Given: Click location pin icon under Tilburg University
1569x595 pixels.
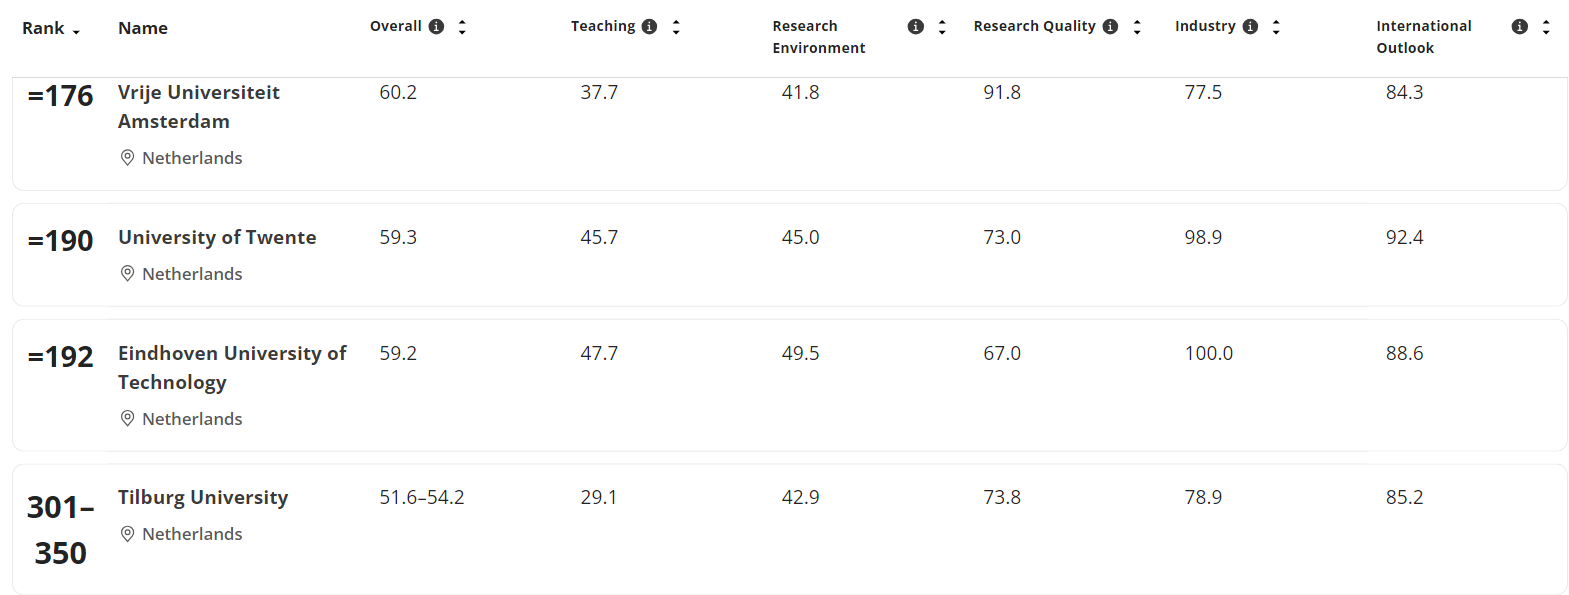Looking at the screenshot, I should pyautogui.click(x=127, y=534).
